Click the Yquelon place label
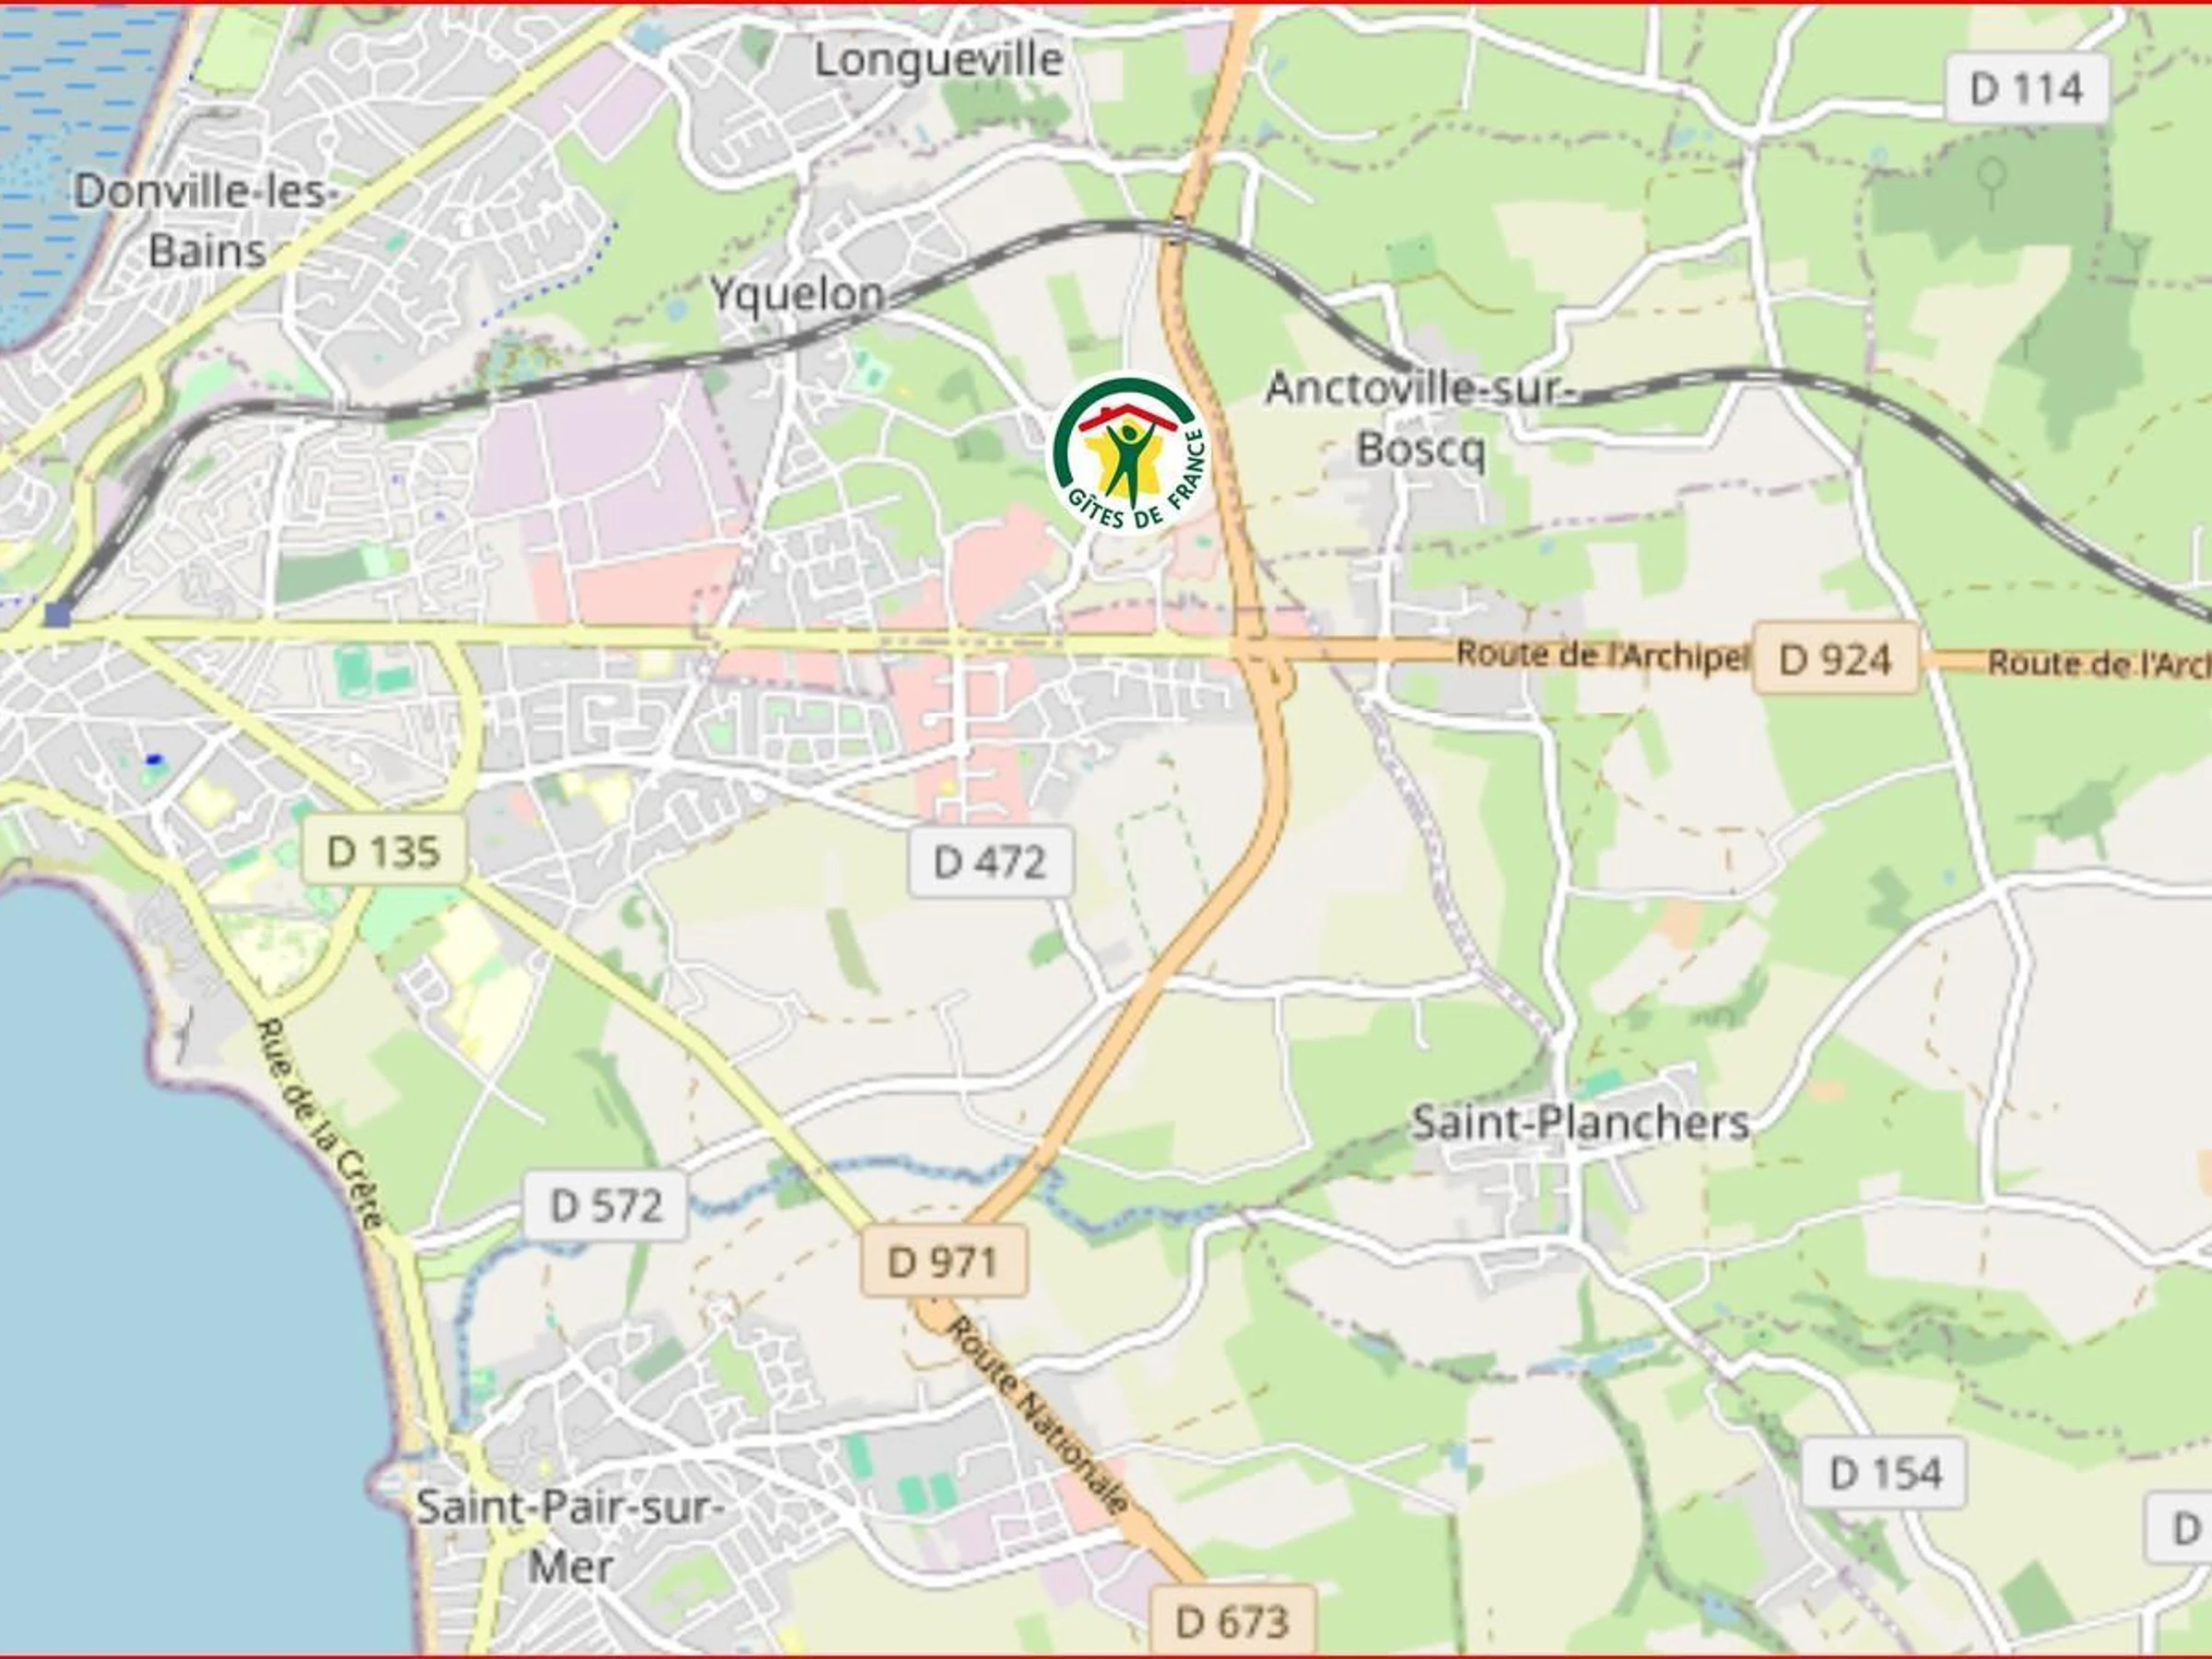Viewport: 2212px width, 1659px height. pos(798,294)
